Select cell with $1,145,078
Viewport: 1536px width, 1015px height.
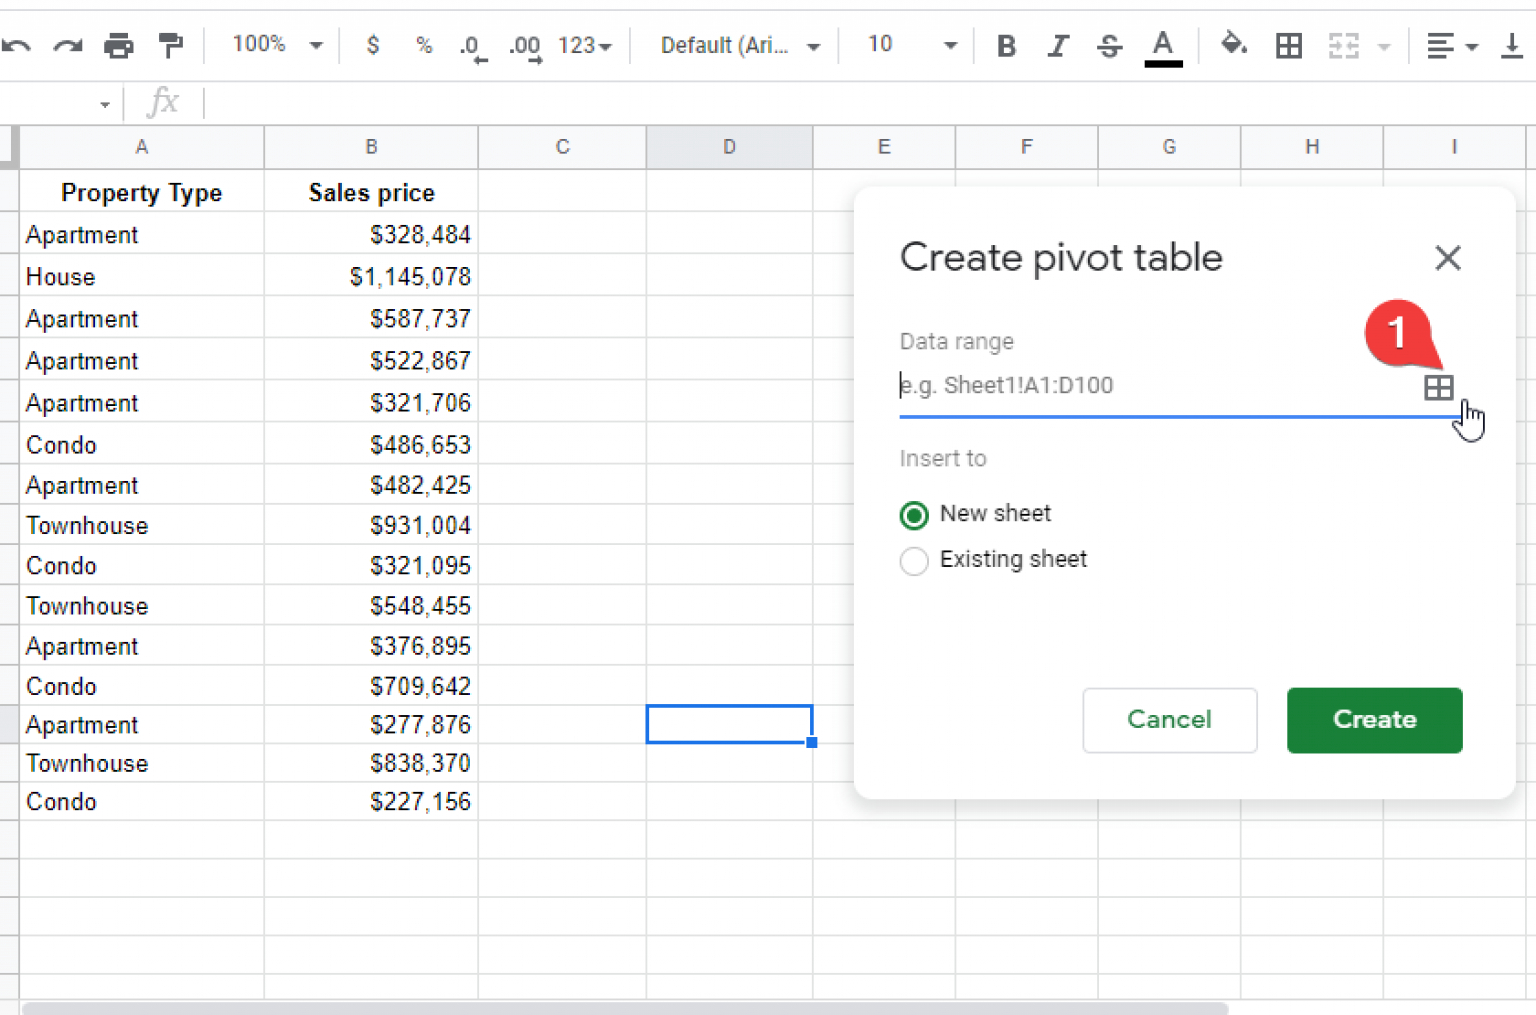click(371, 276)
